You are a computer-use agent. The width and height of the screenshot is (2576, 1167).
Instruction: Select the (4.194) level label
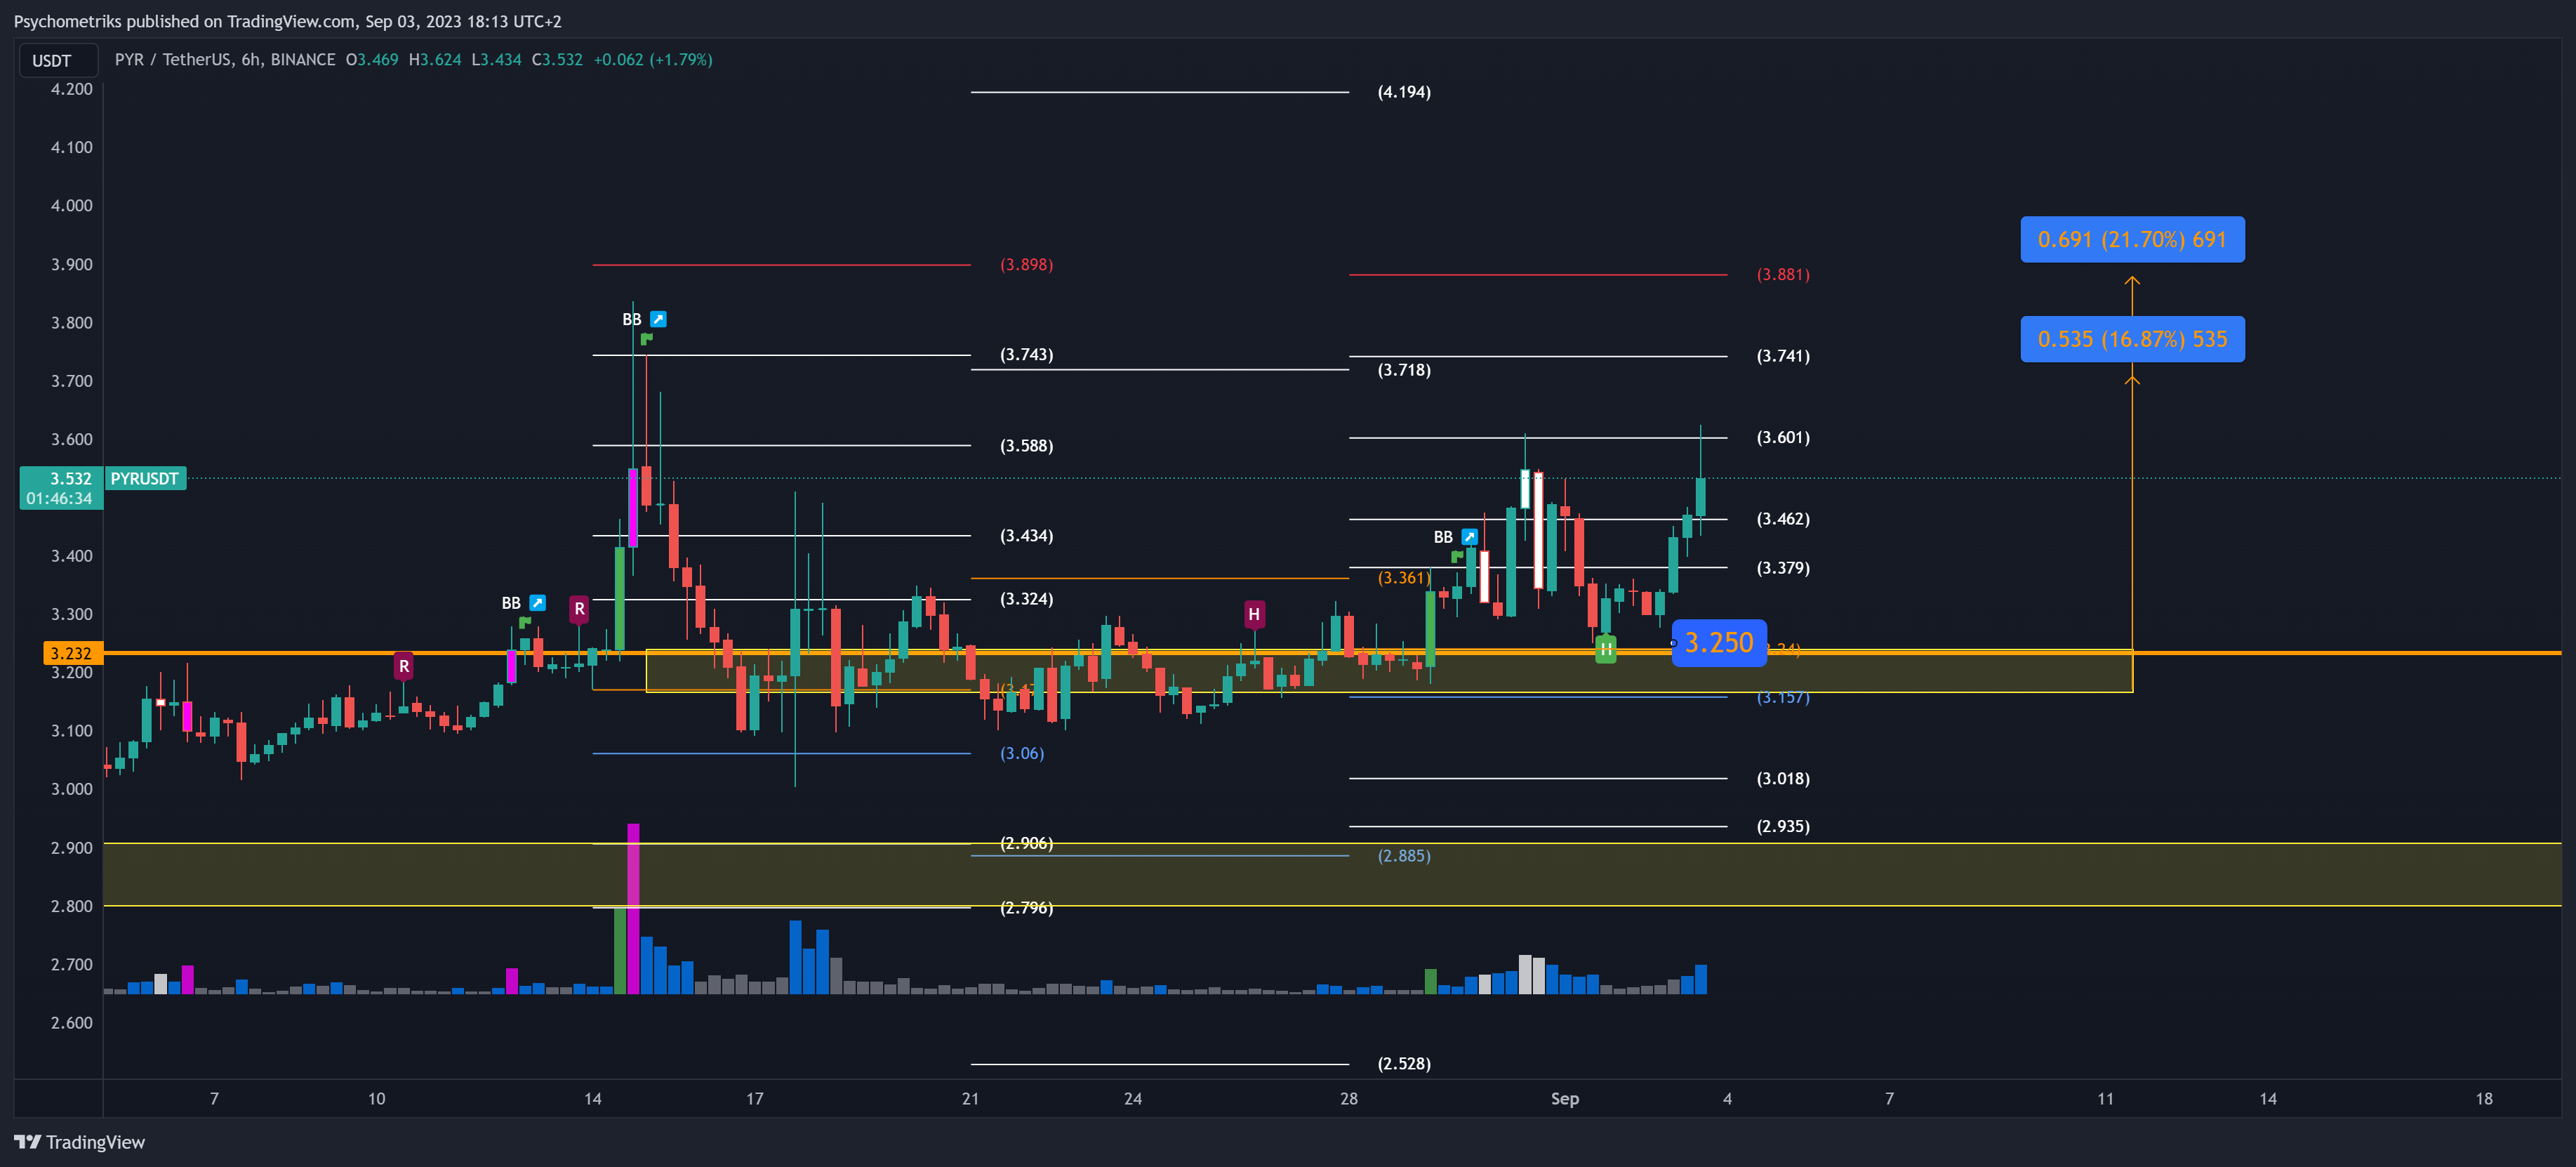click(1404, 92)
